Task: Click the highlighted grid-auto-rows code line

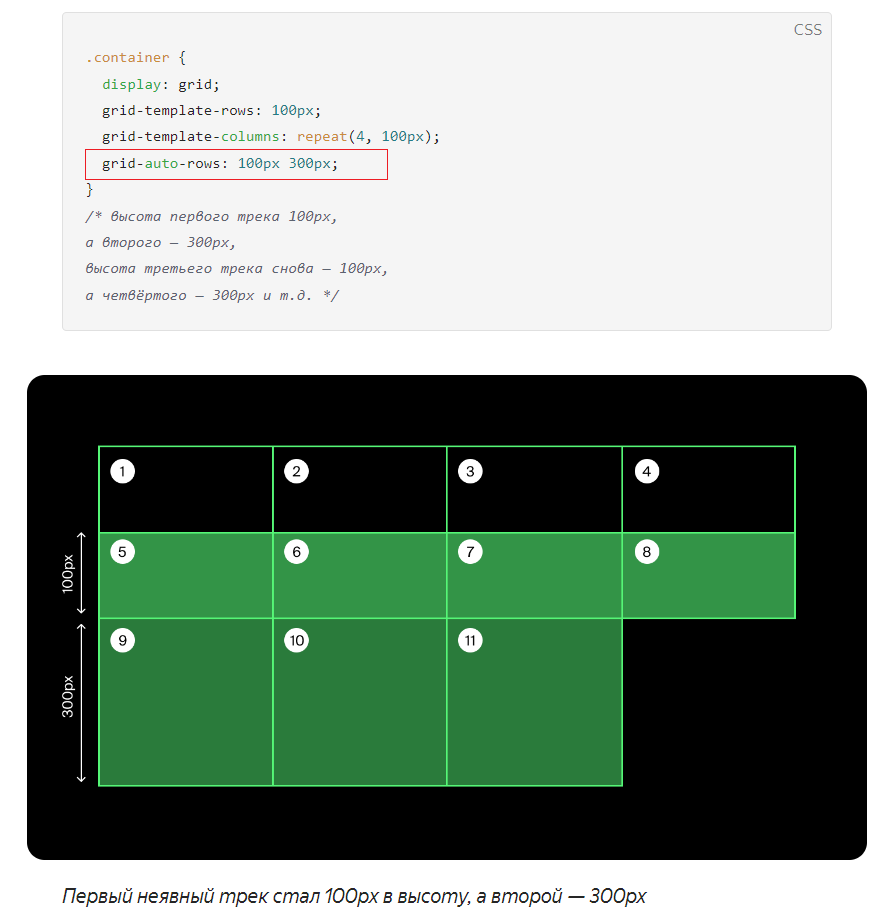Action: pos(236,164)
